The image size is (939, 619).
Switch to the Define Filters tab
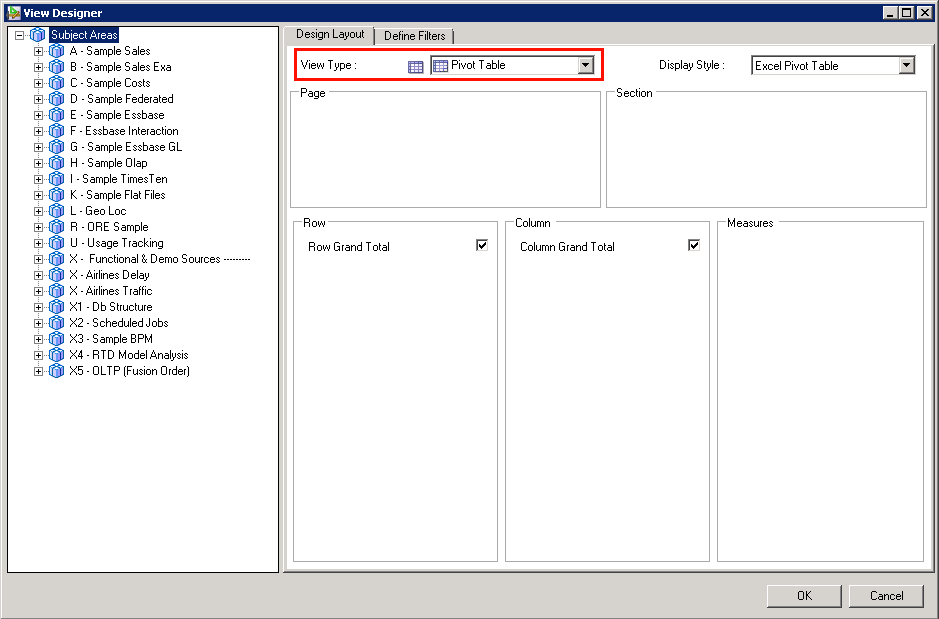point(414,37)
